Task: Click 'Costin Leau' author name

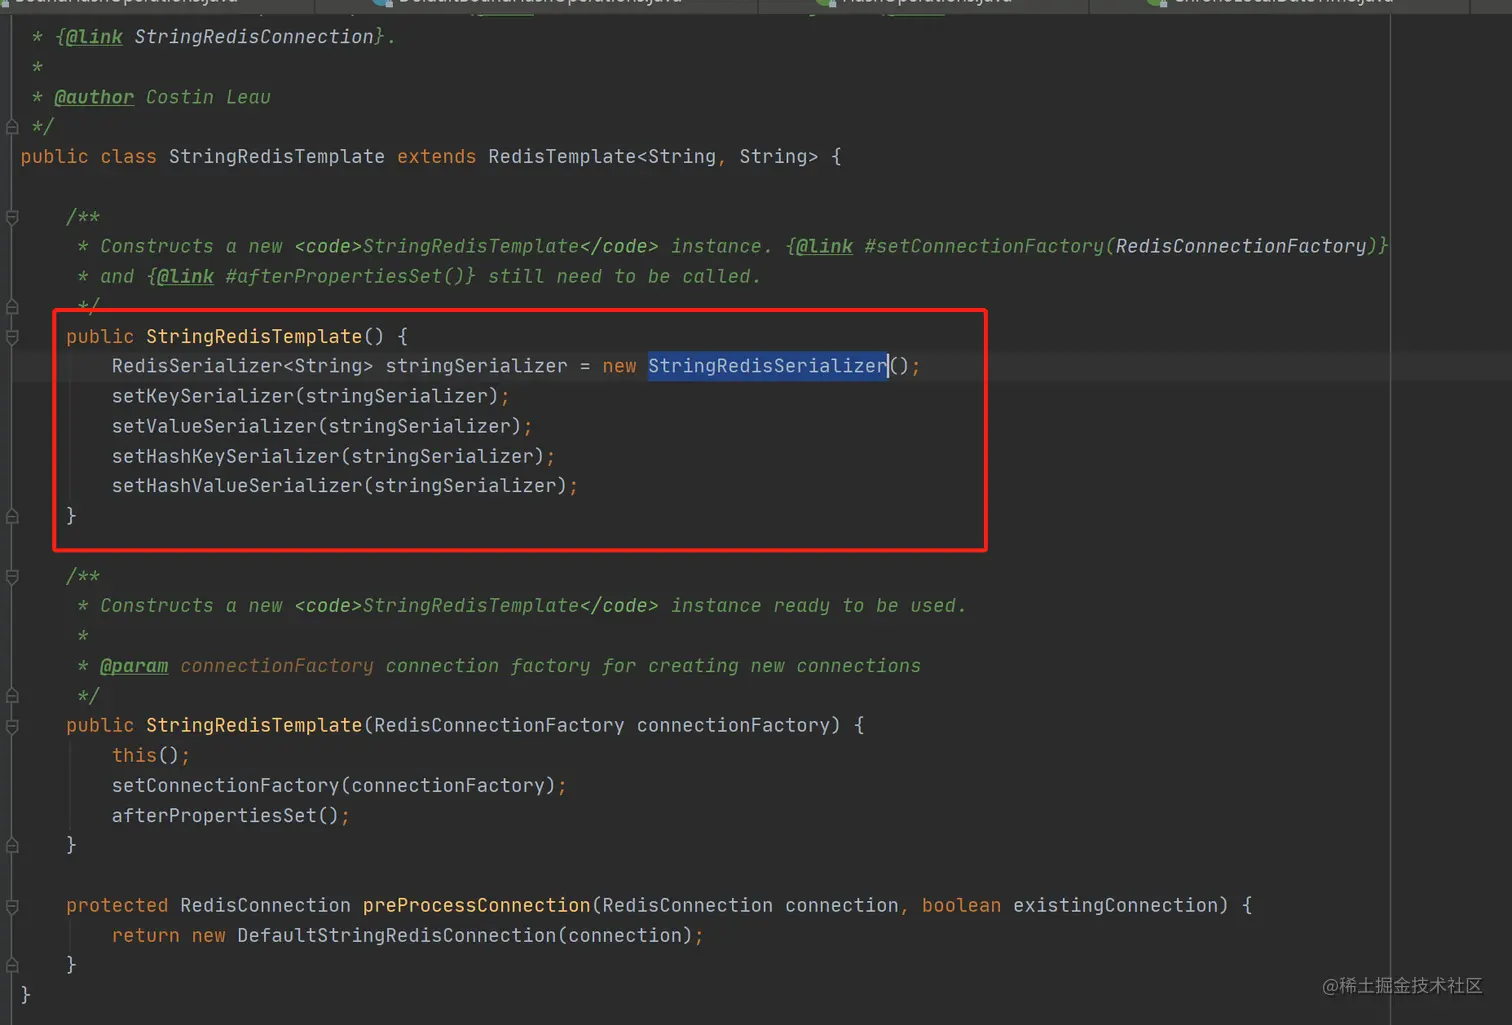Action: tap(208, 97)
